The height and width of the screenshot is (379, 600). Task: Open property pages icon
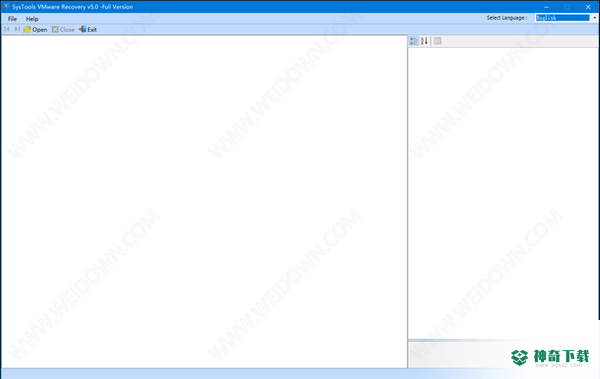(437, 41)
